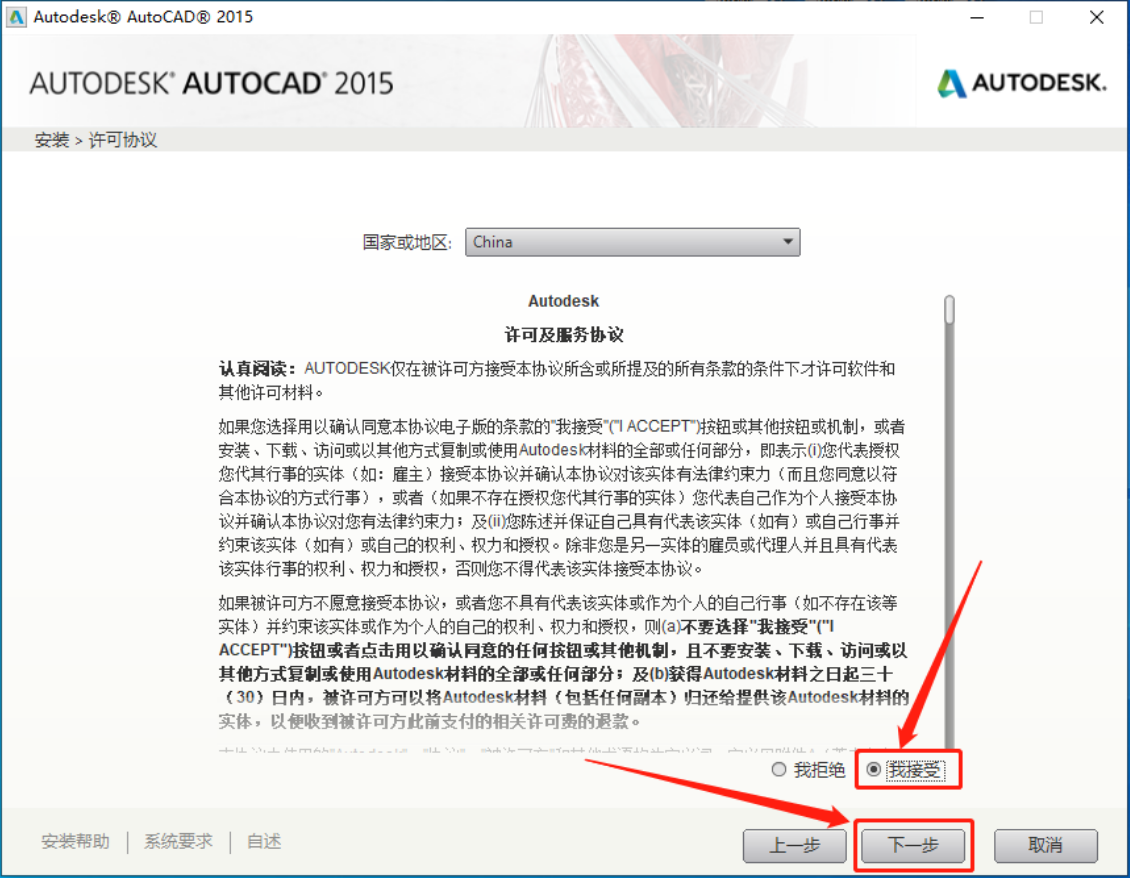Close the AutoCAD 2015 installer window
Screen dimensions: 1130x878
tap(1096, 17)
